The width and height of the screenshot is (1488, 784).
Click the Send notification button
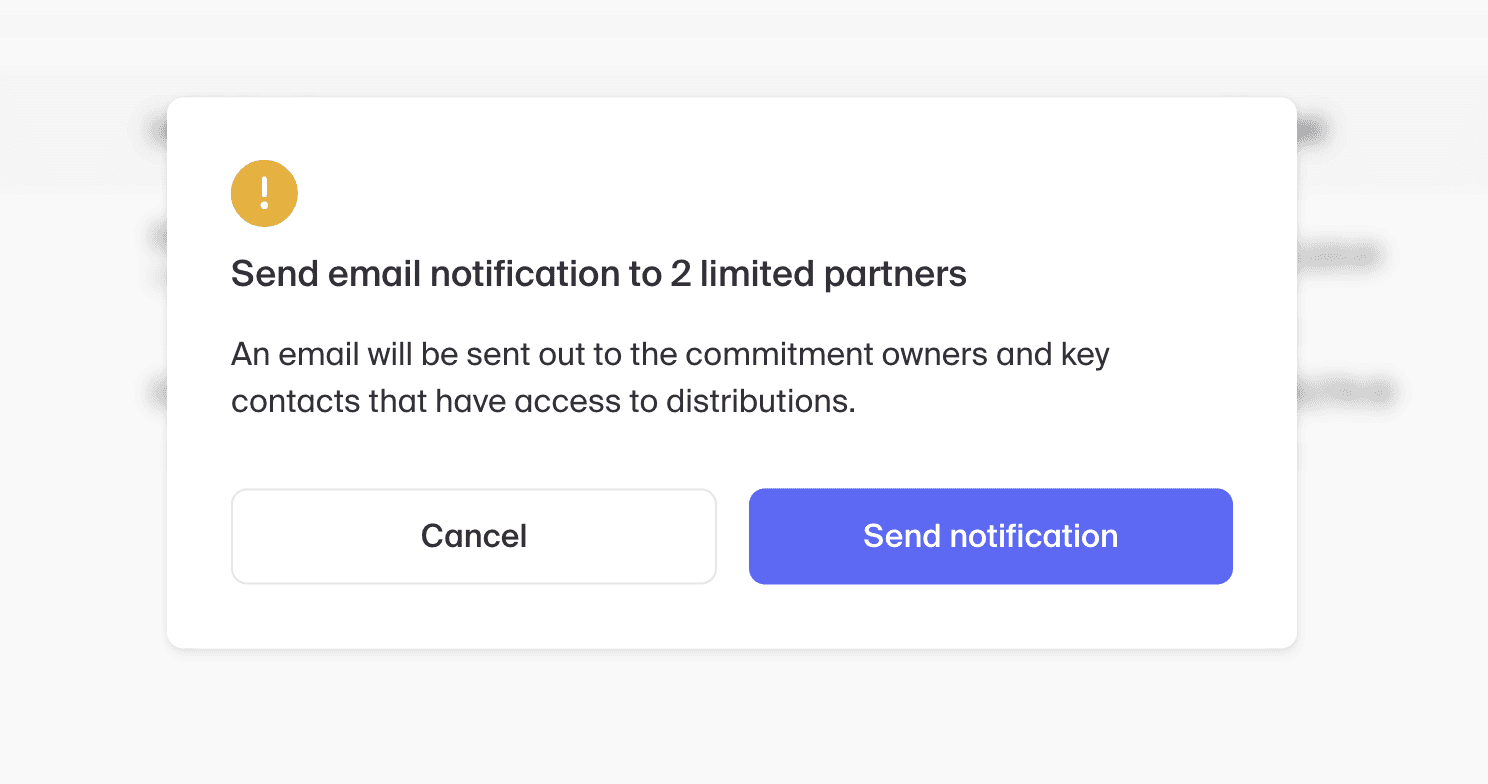[x=990, y=536]
